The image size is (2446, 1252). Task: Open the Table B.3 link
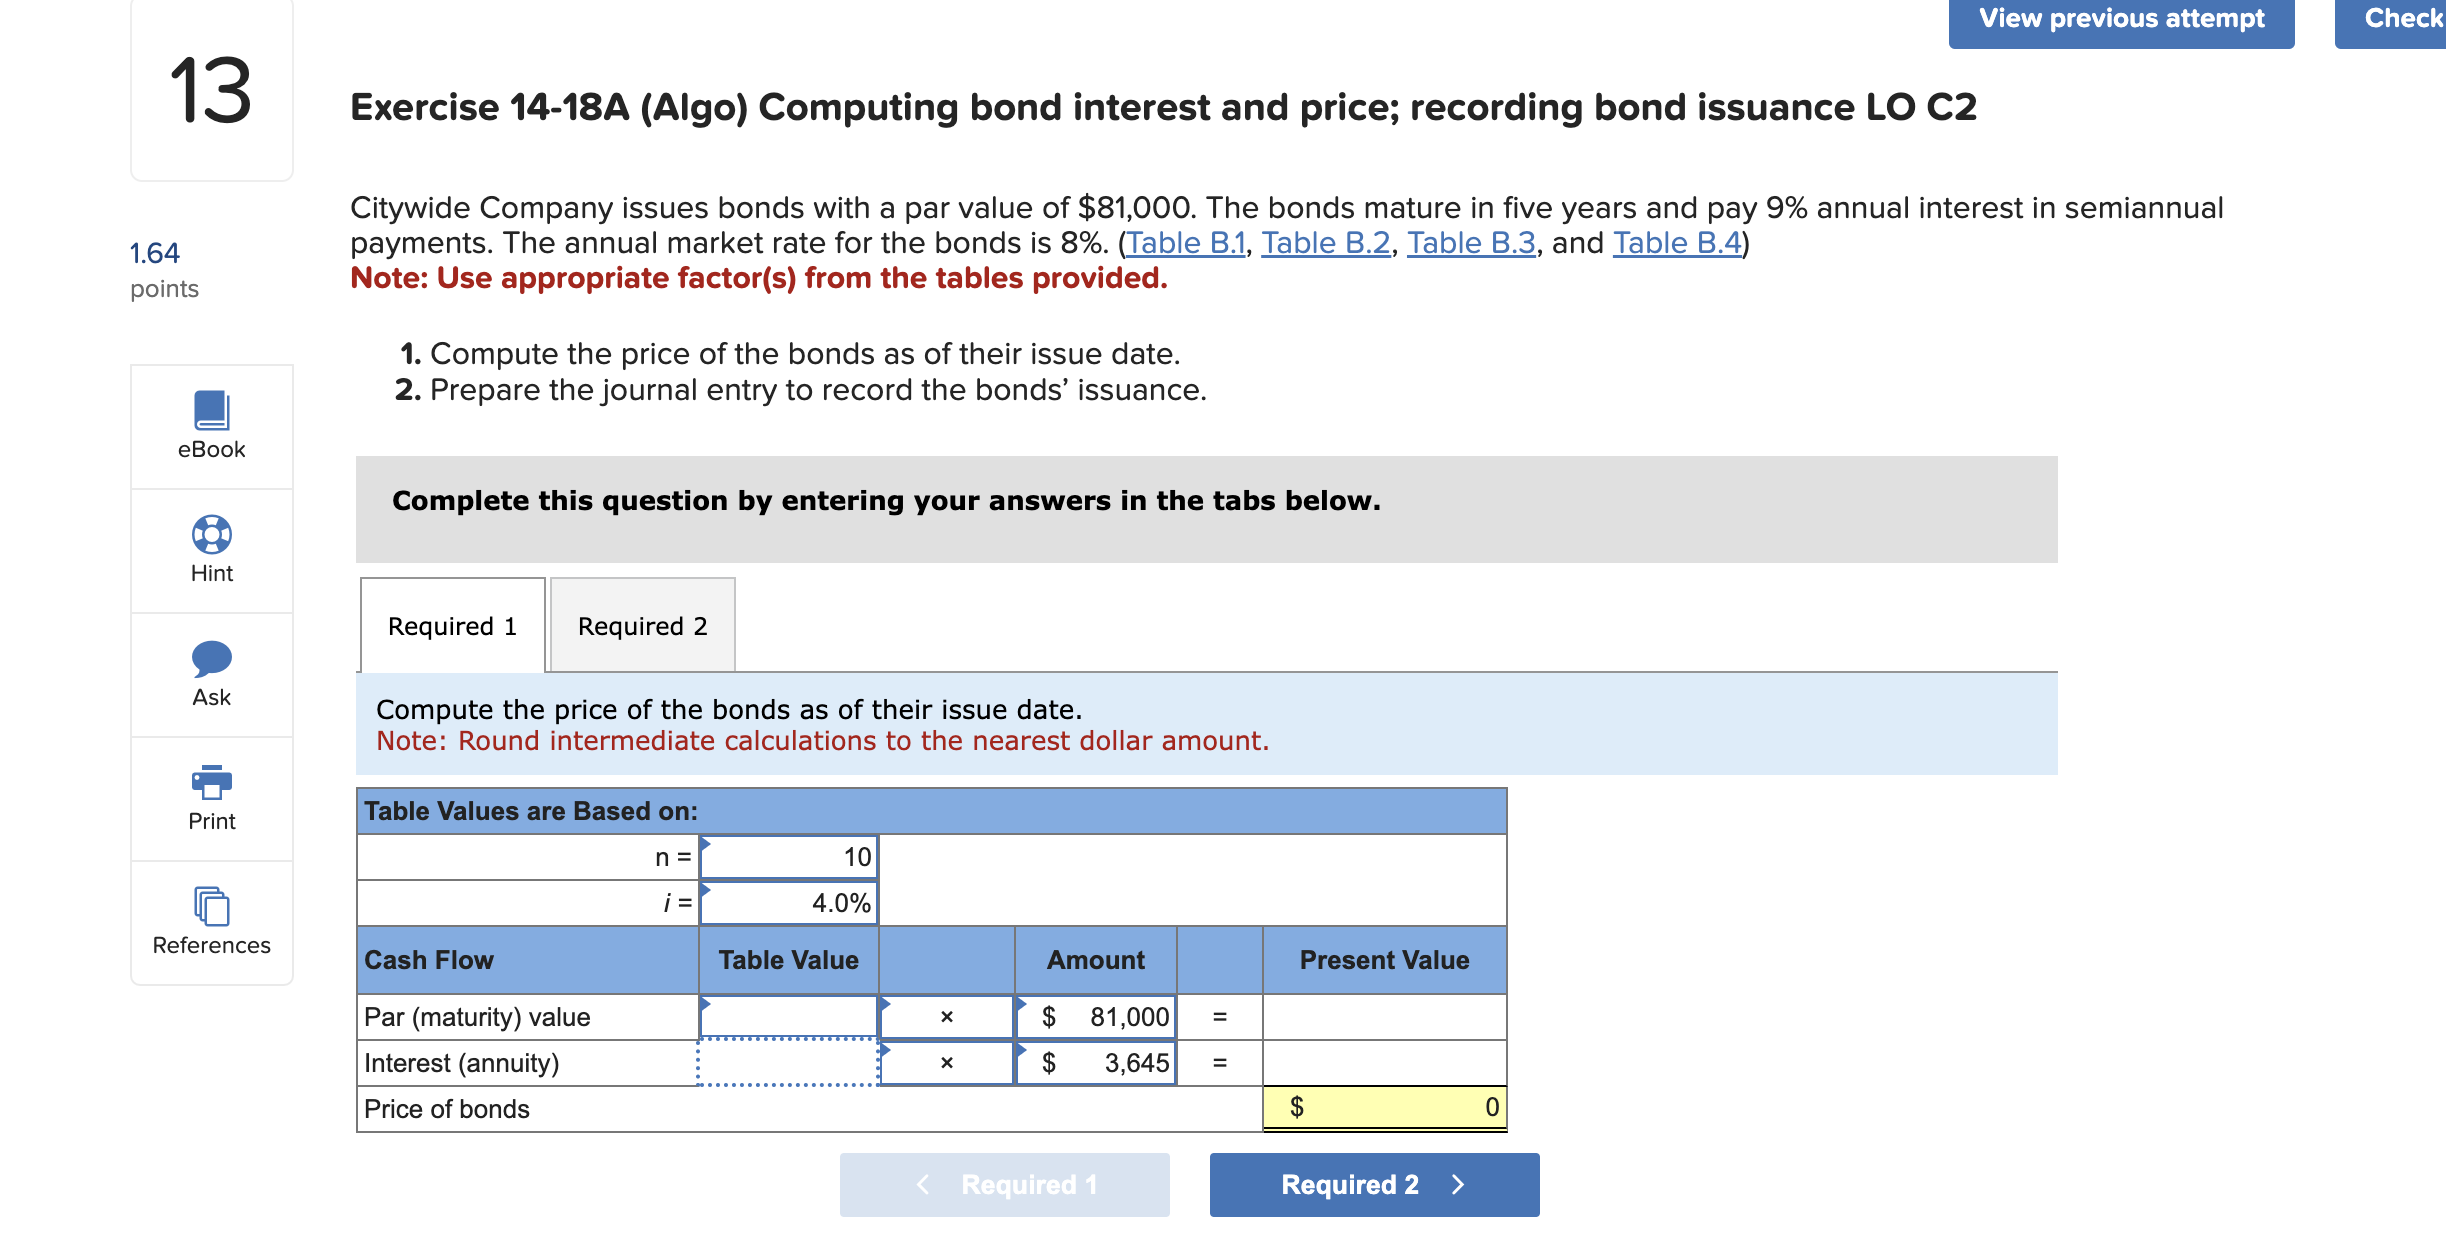[1470, 242]
